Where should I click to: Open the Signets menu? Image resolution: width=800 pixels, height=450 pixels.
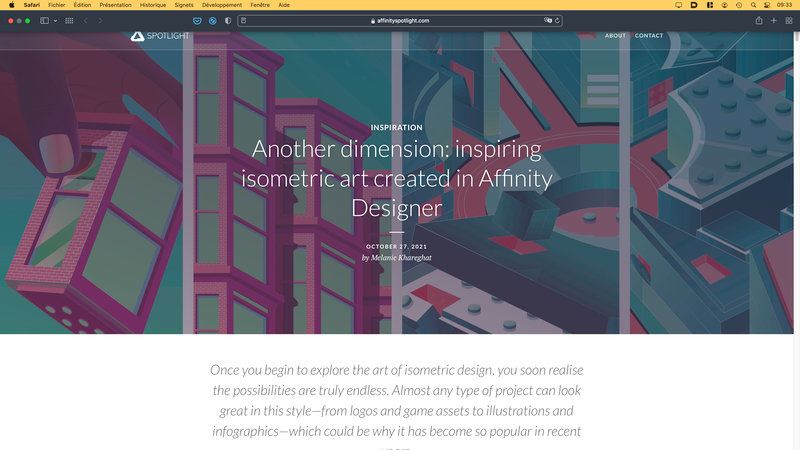click(184, 5)
